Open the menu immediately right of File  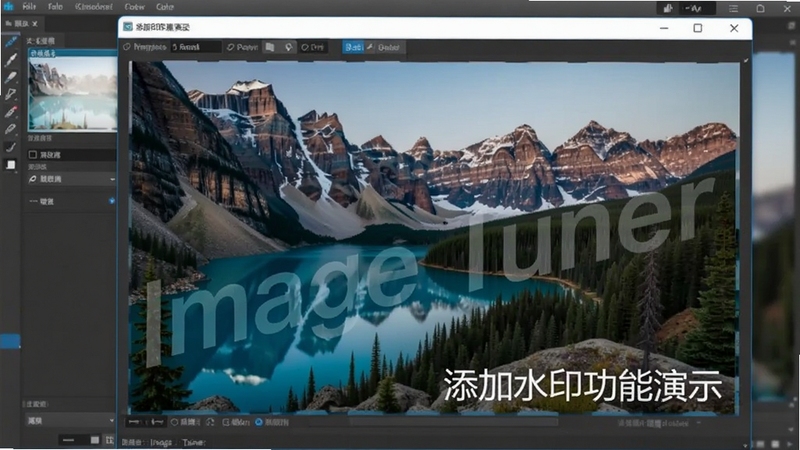point(55,7)
